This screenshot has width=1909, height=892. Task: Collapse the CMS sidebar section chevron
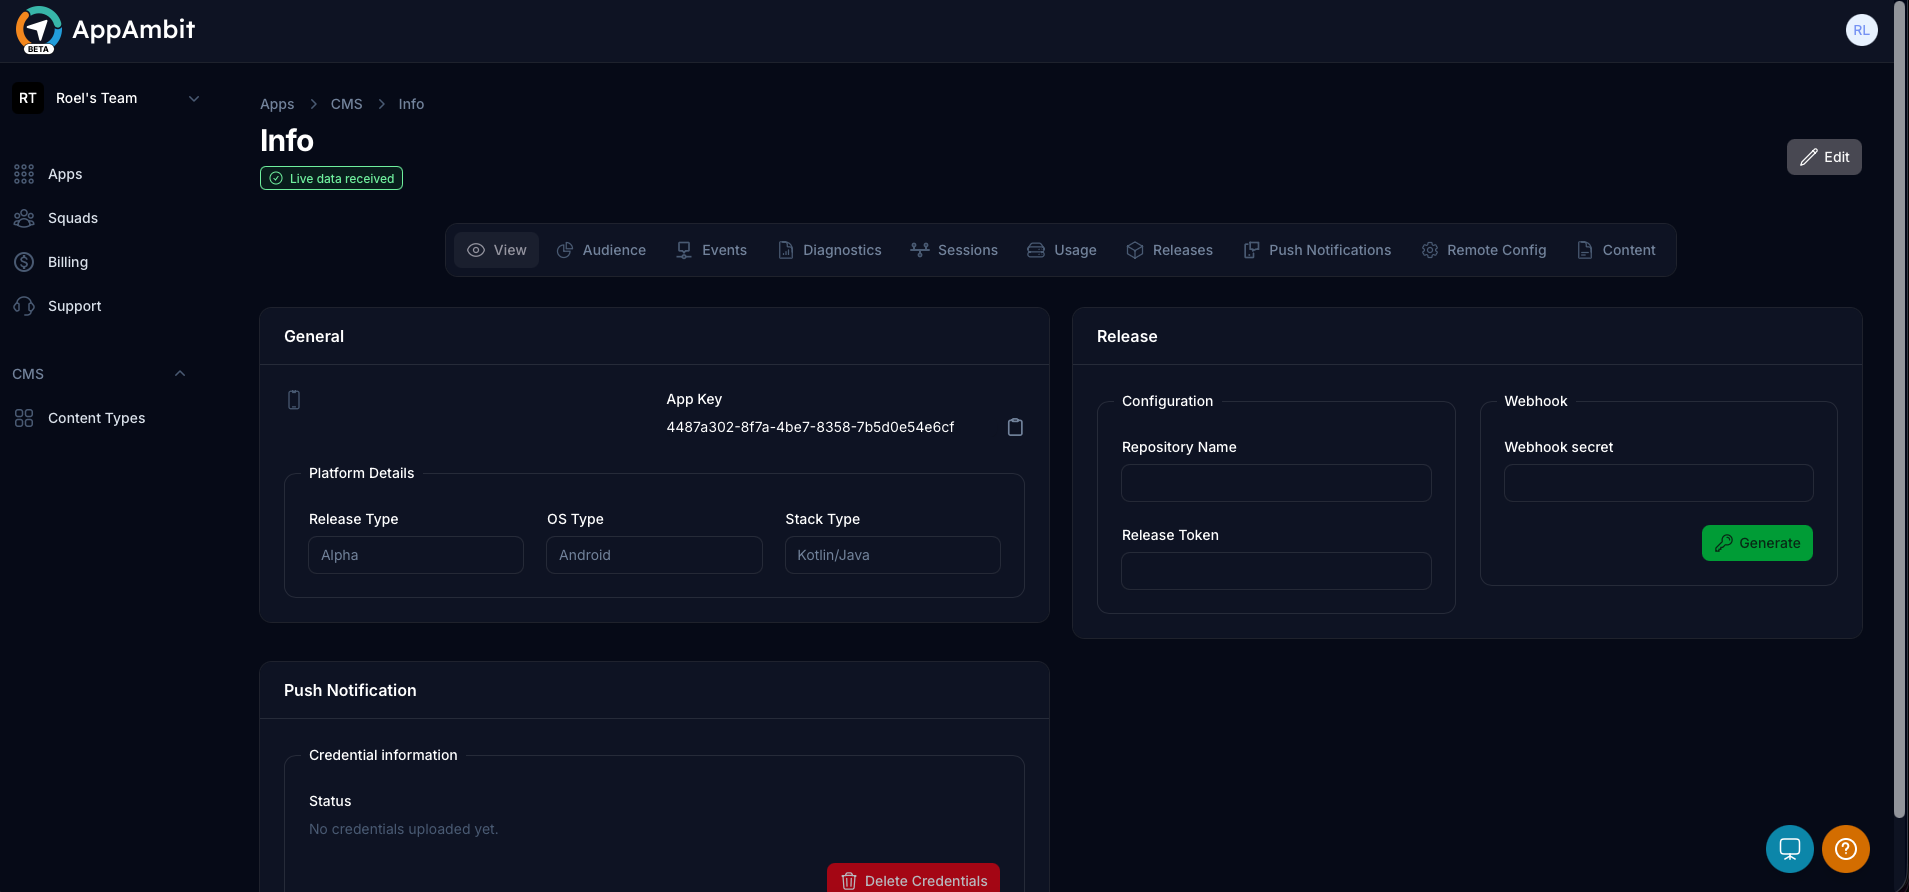pyautogui.click(x=180, y=374)
